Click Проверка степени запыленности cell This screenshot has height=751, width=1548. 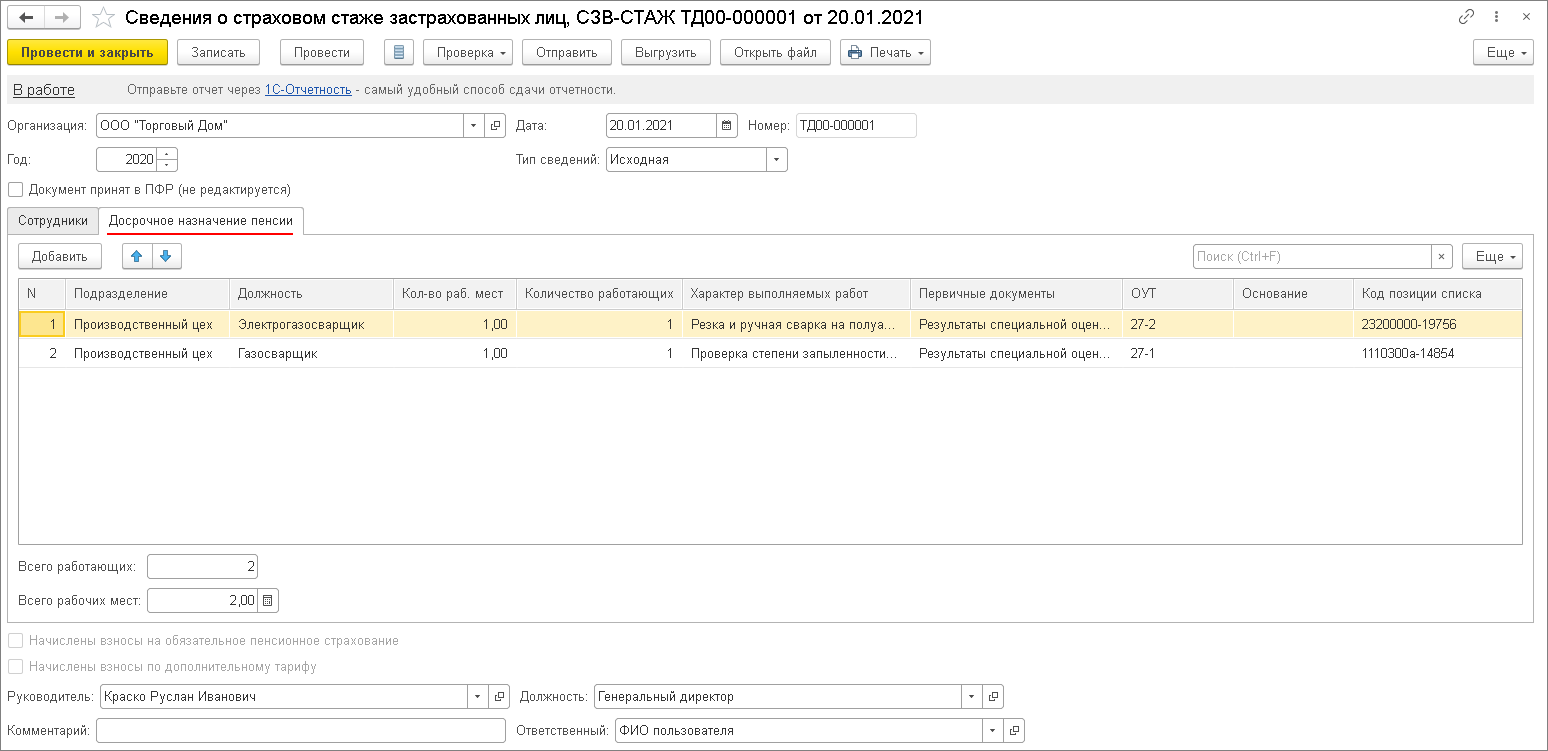click(796, 353)
